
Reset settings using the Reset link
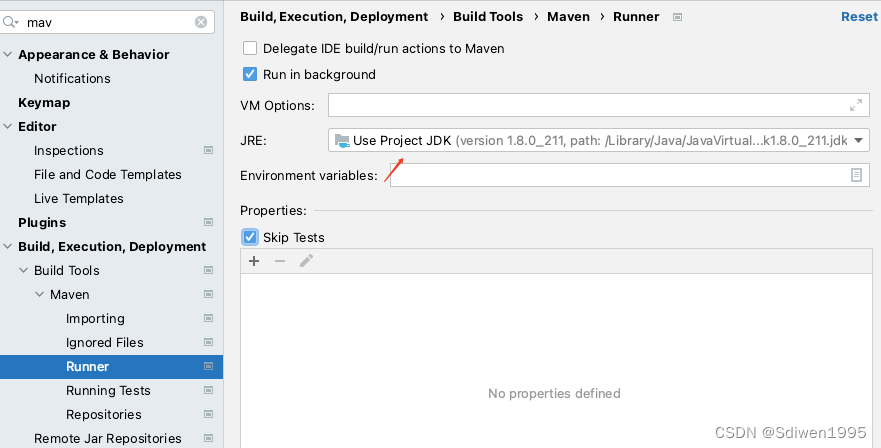[859, 17]
